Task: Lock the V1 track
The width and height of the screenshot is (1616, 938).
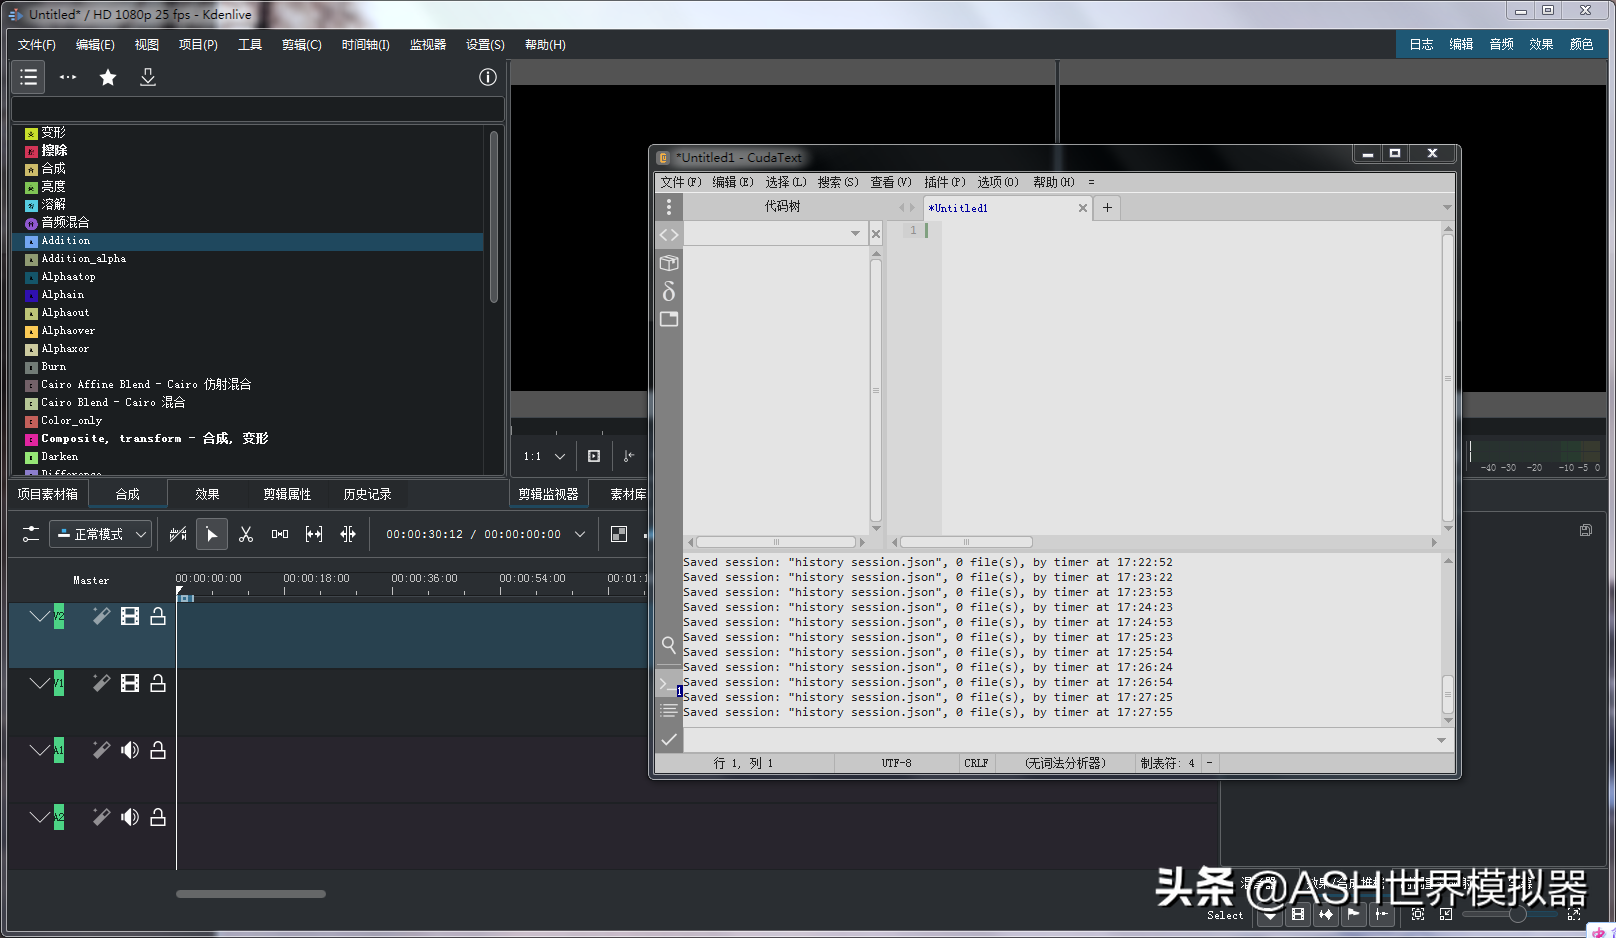Action: click(x=158, y=683)
